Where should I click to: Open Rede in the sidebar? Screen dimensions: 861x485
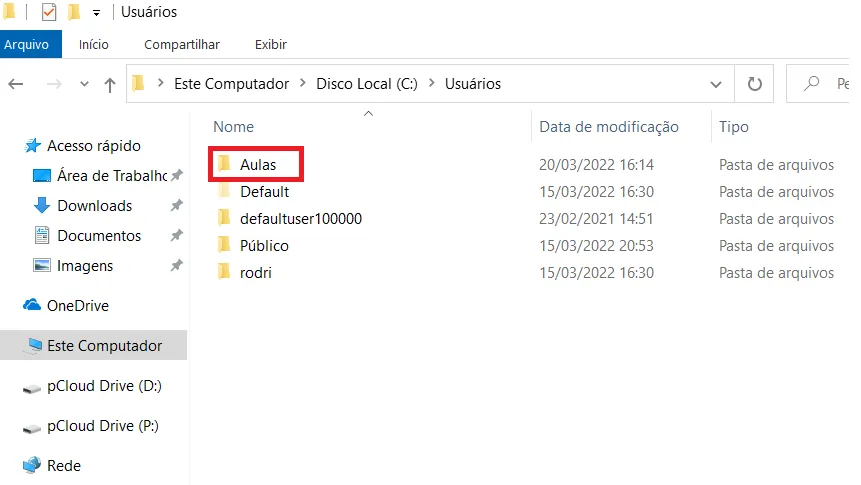63,466
